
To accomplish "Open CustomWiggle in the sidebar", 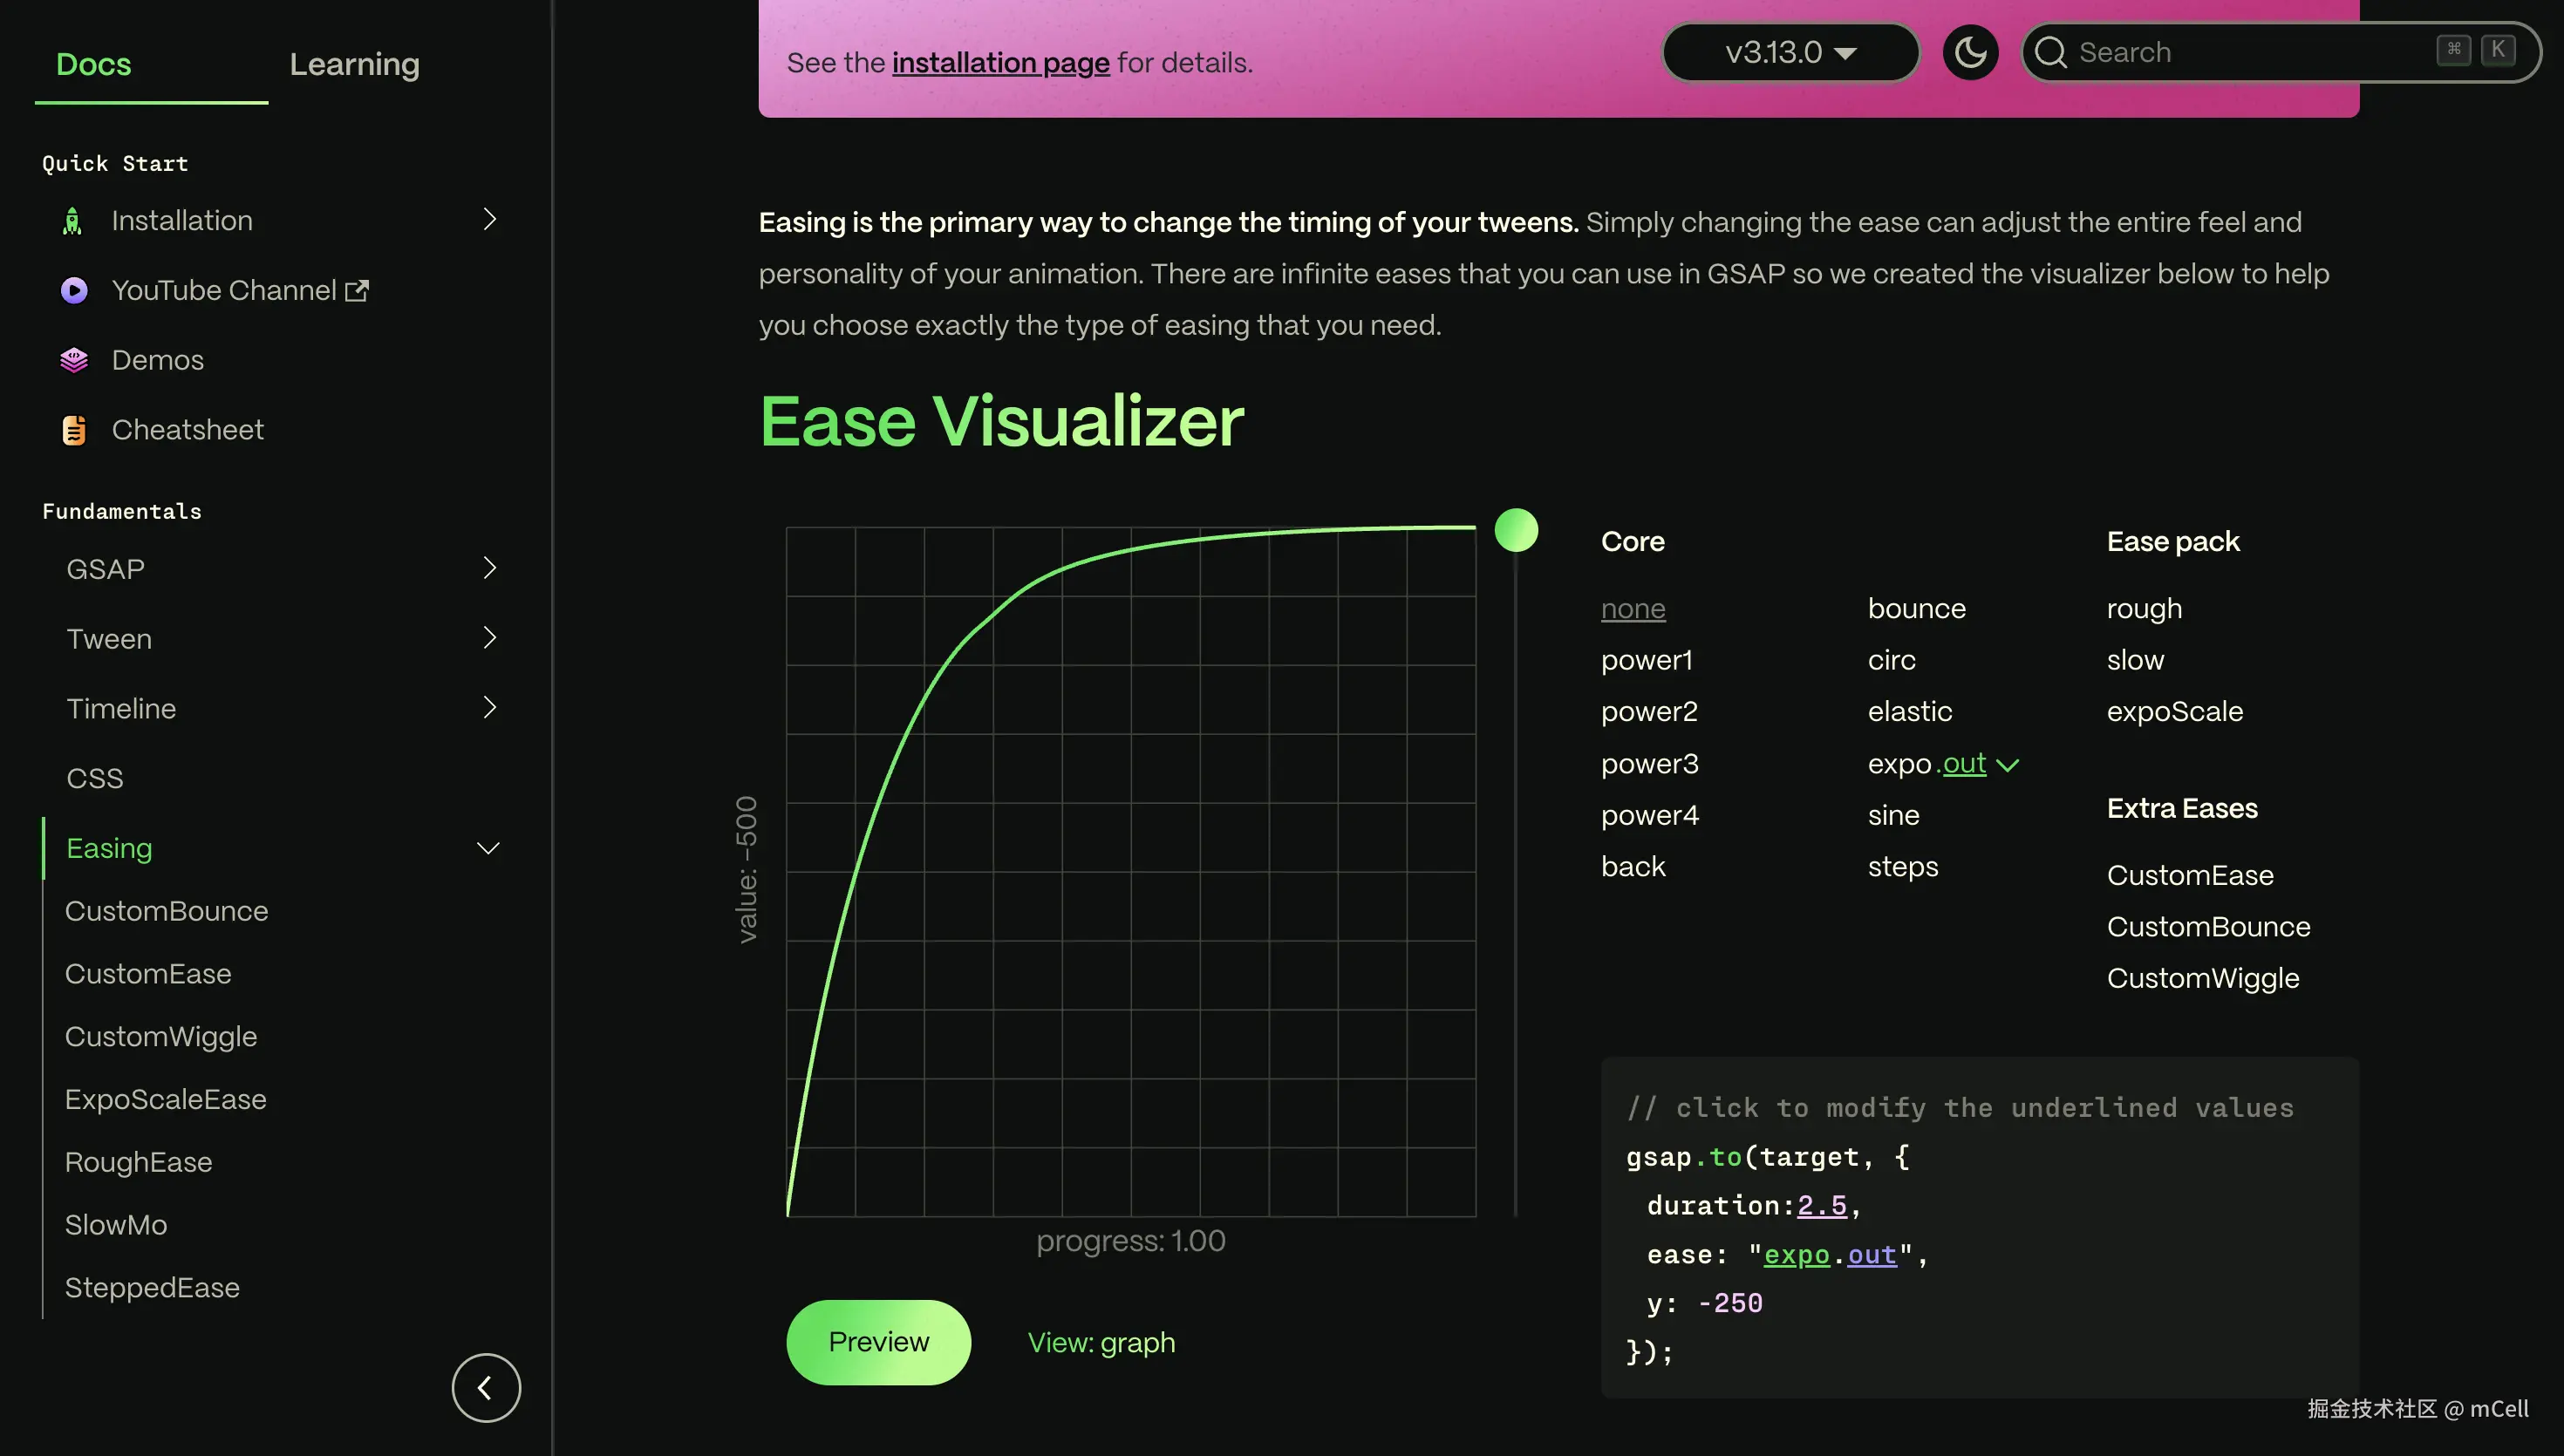I will pyautogui.click(x=161, y=1037).
